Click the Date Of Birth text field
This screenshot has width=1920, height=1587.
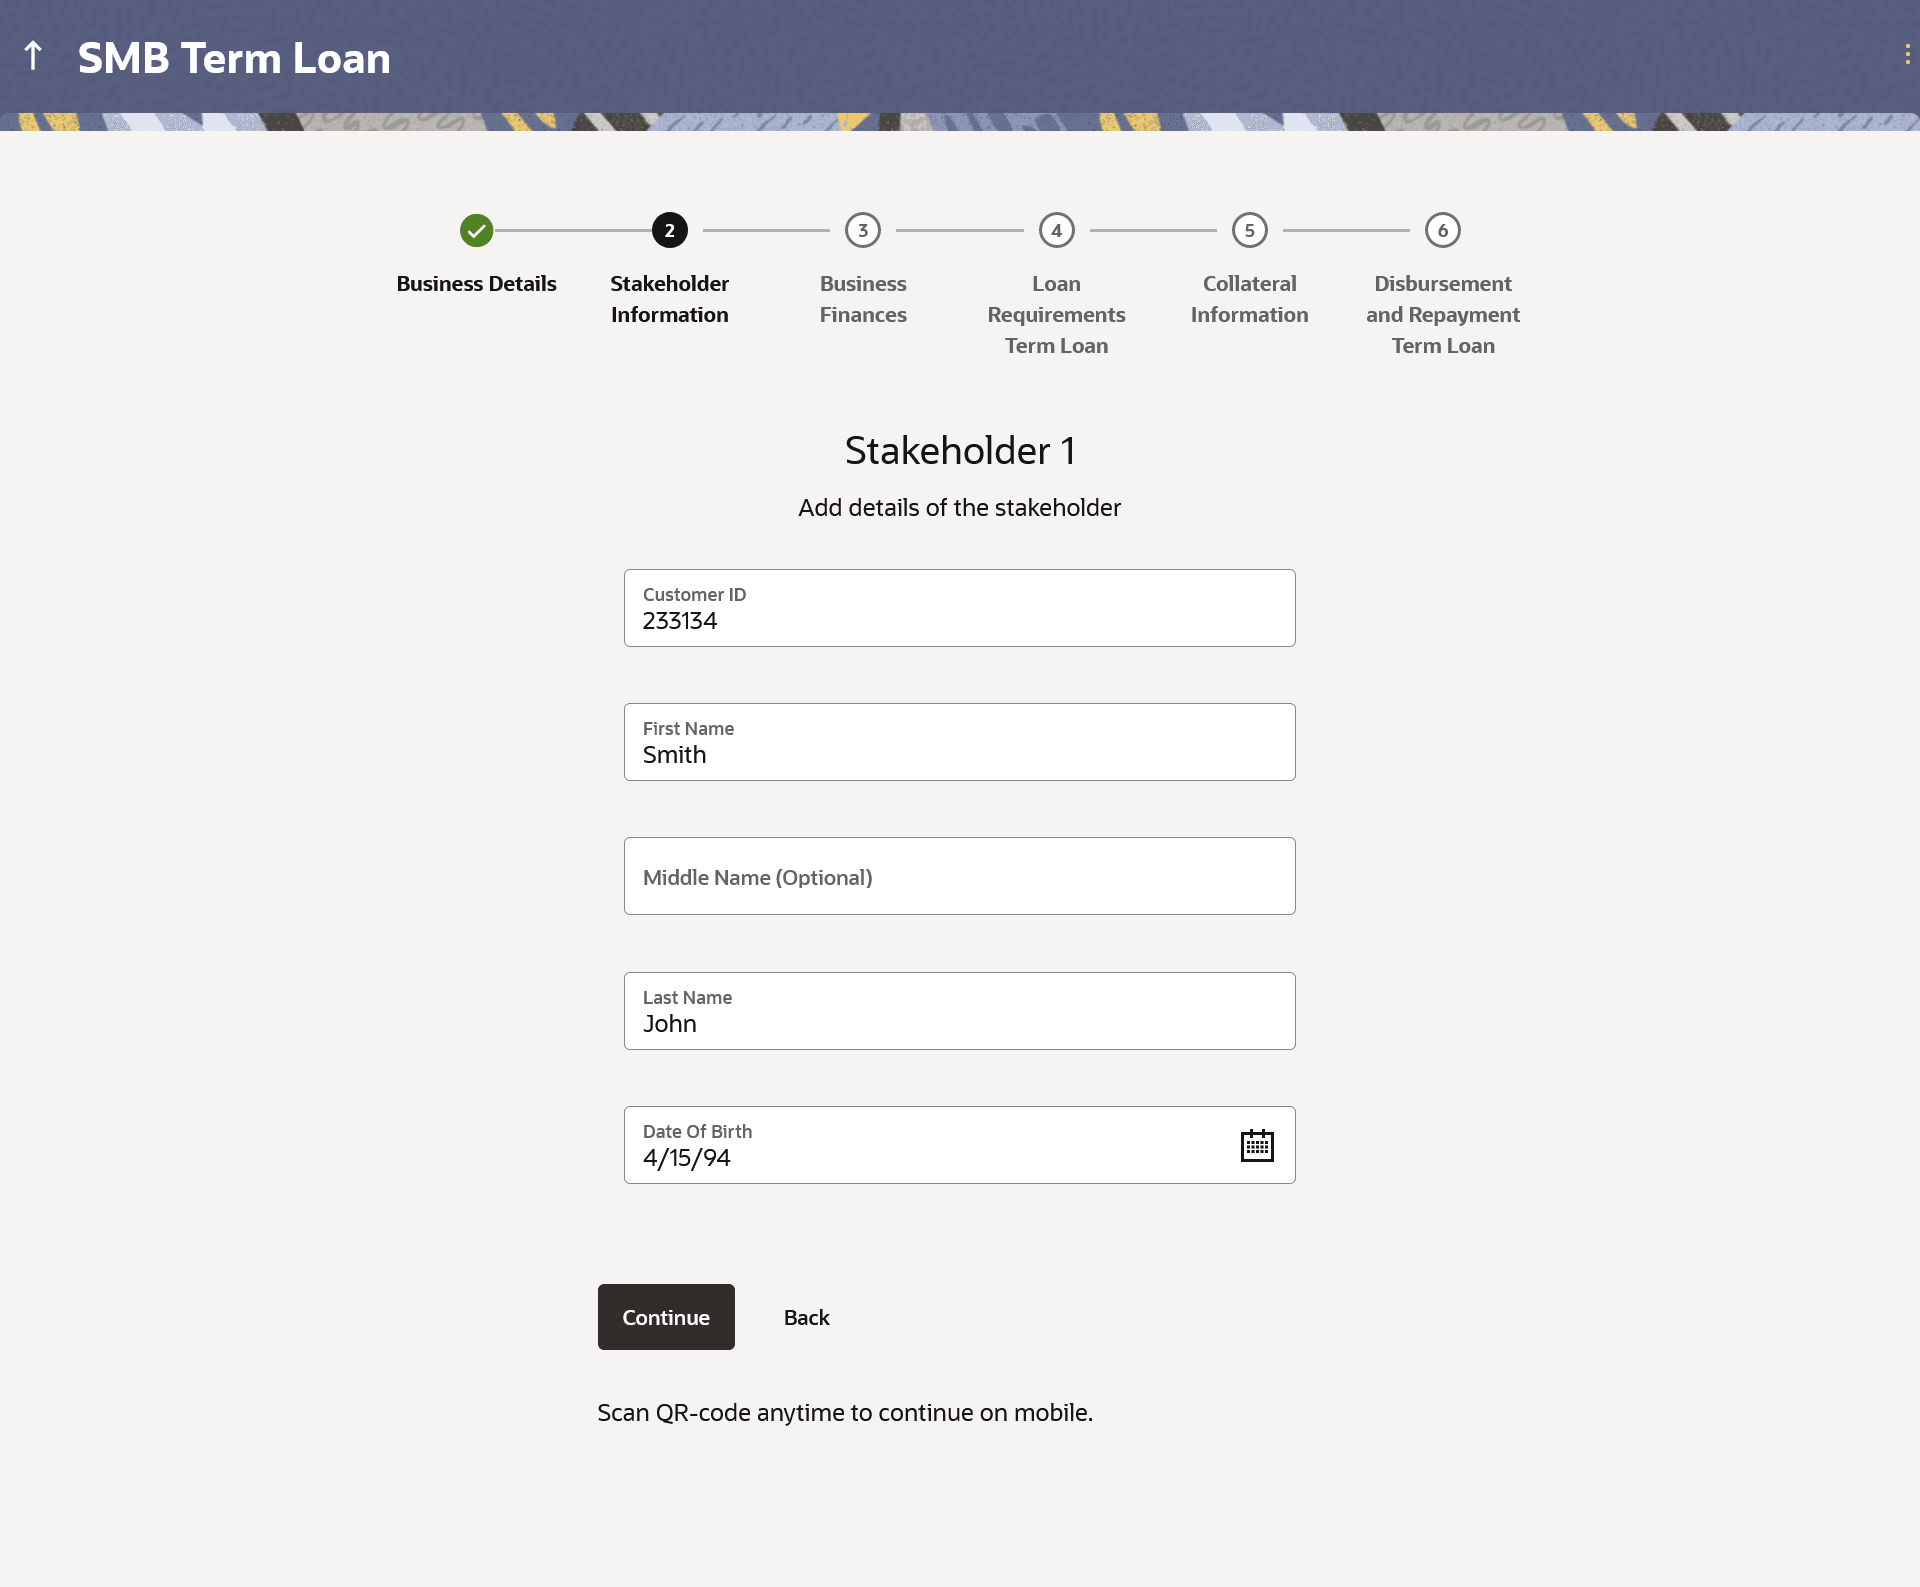920,1145
